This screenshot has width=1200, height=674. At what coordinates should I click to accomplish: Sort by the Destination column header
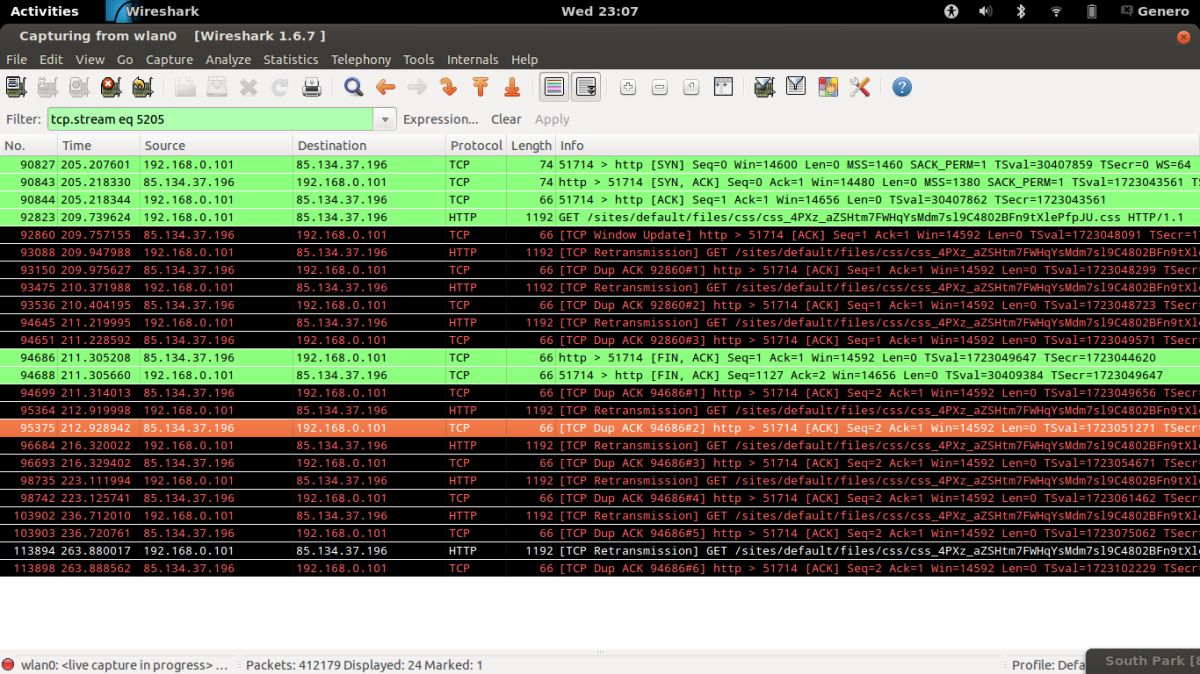(368, 145)
